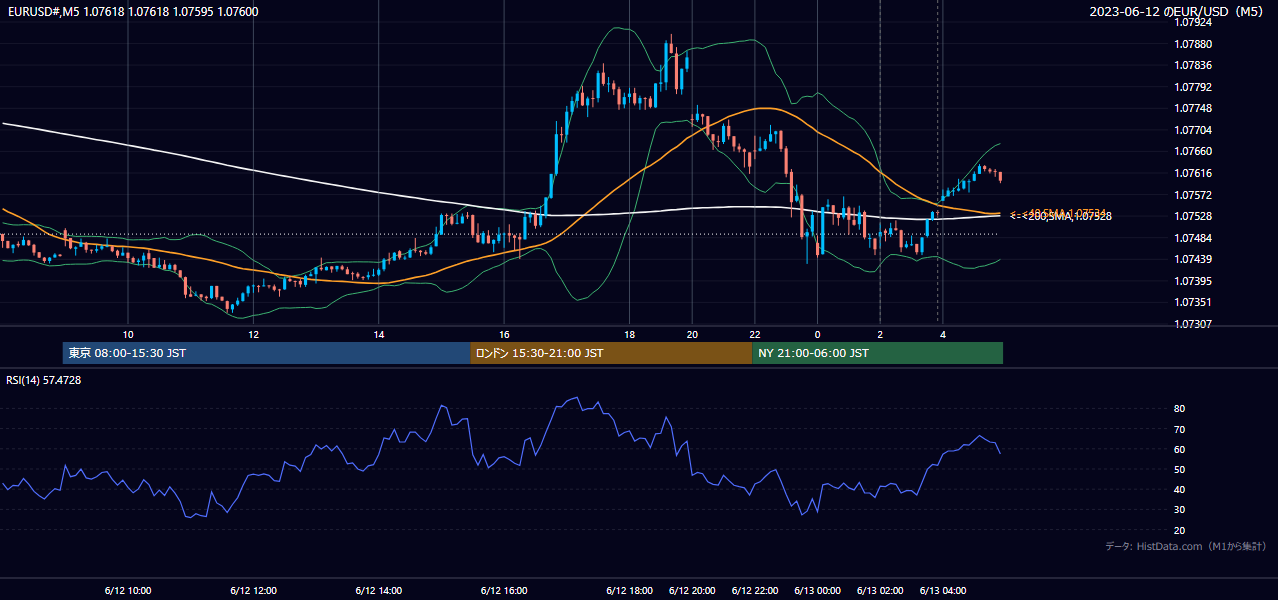The width and height of the screenshot is (1278, 600).
Task: Click the bottom date label 6/12 20:00
Action: 692,591
